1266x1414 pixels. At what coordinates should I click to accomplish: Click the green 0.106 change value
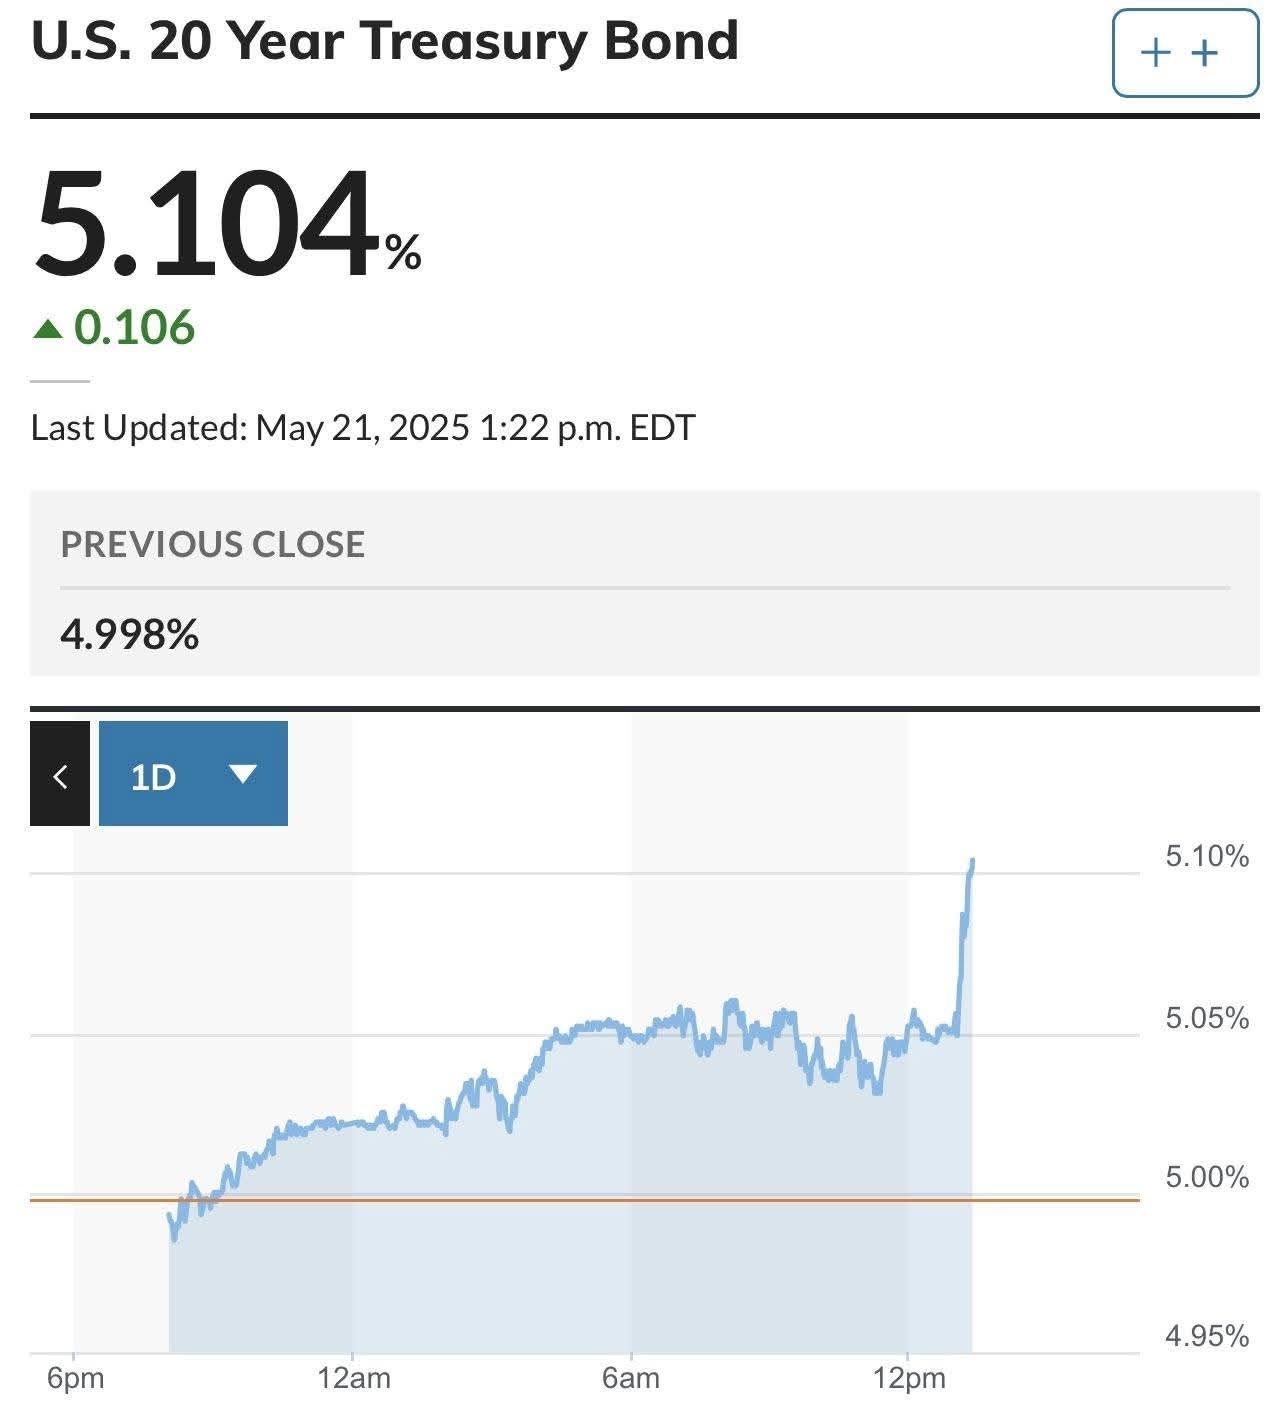pyautogui.click(x=134, y=328)
